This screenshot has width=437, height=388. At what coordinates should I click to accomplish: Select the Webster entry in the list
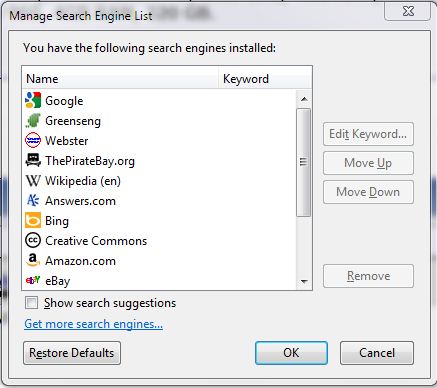pos(67,141)
